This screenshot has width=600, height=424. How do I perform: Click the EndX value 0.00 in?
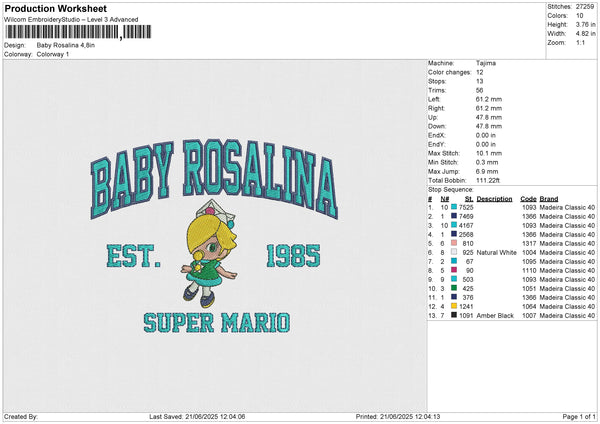pyautogui.click(x=486, y=135)
